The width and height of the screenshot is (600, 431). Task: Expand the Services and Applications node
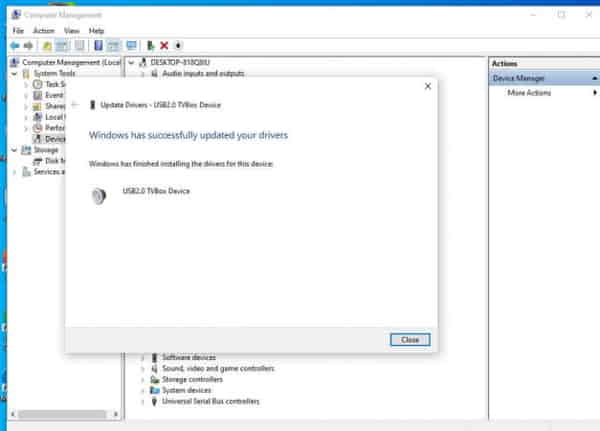[x=15, y=172]
